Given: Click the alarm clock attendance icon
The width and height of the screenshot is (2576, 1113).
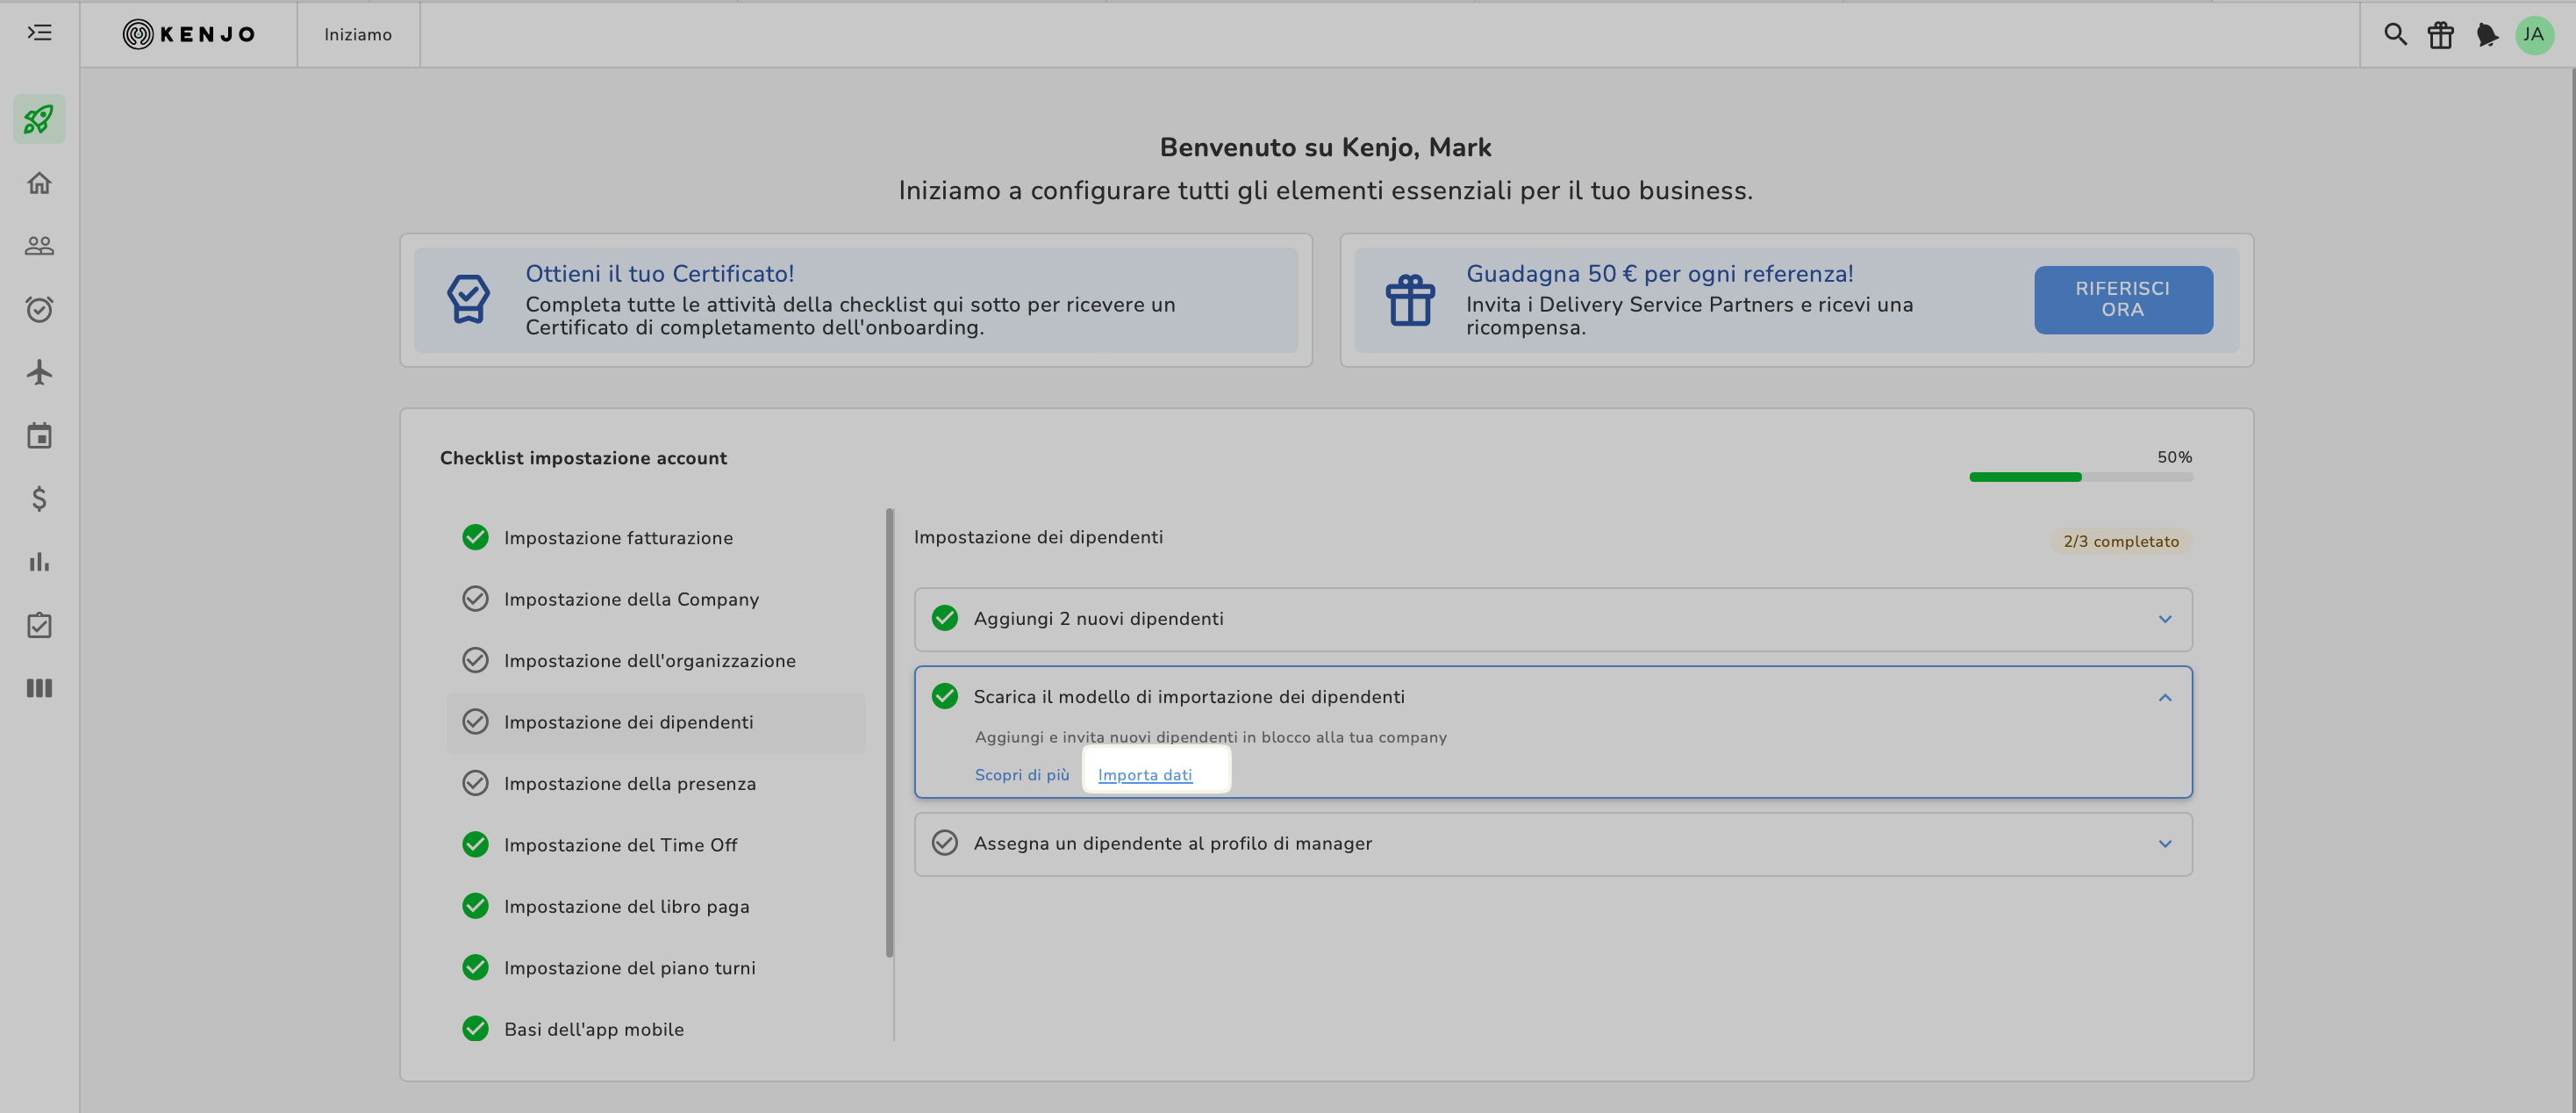Looking at the screenshot, I should pyautogui.click(x=39, y=309).
